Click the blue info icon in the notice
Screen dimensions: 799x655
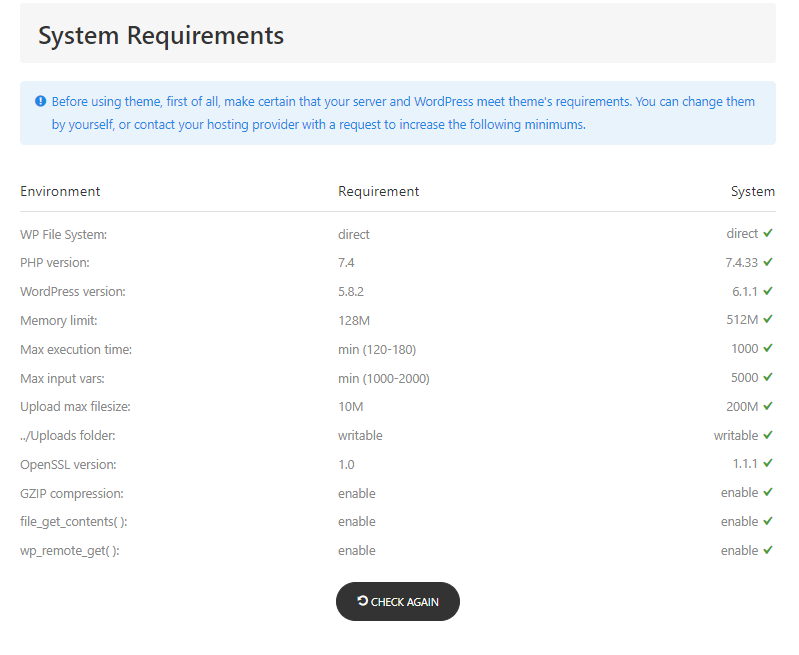(40, 101)
